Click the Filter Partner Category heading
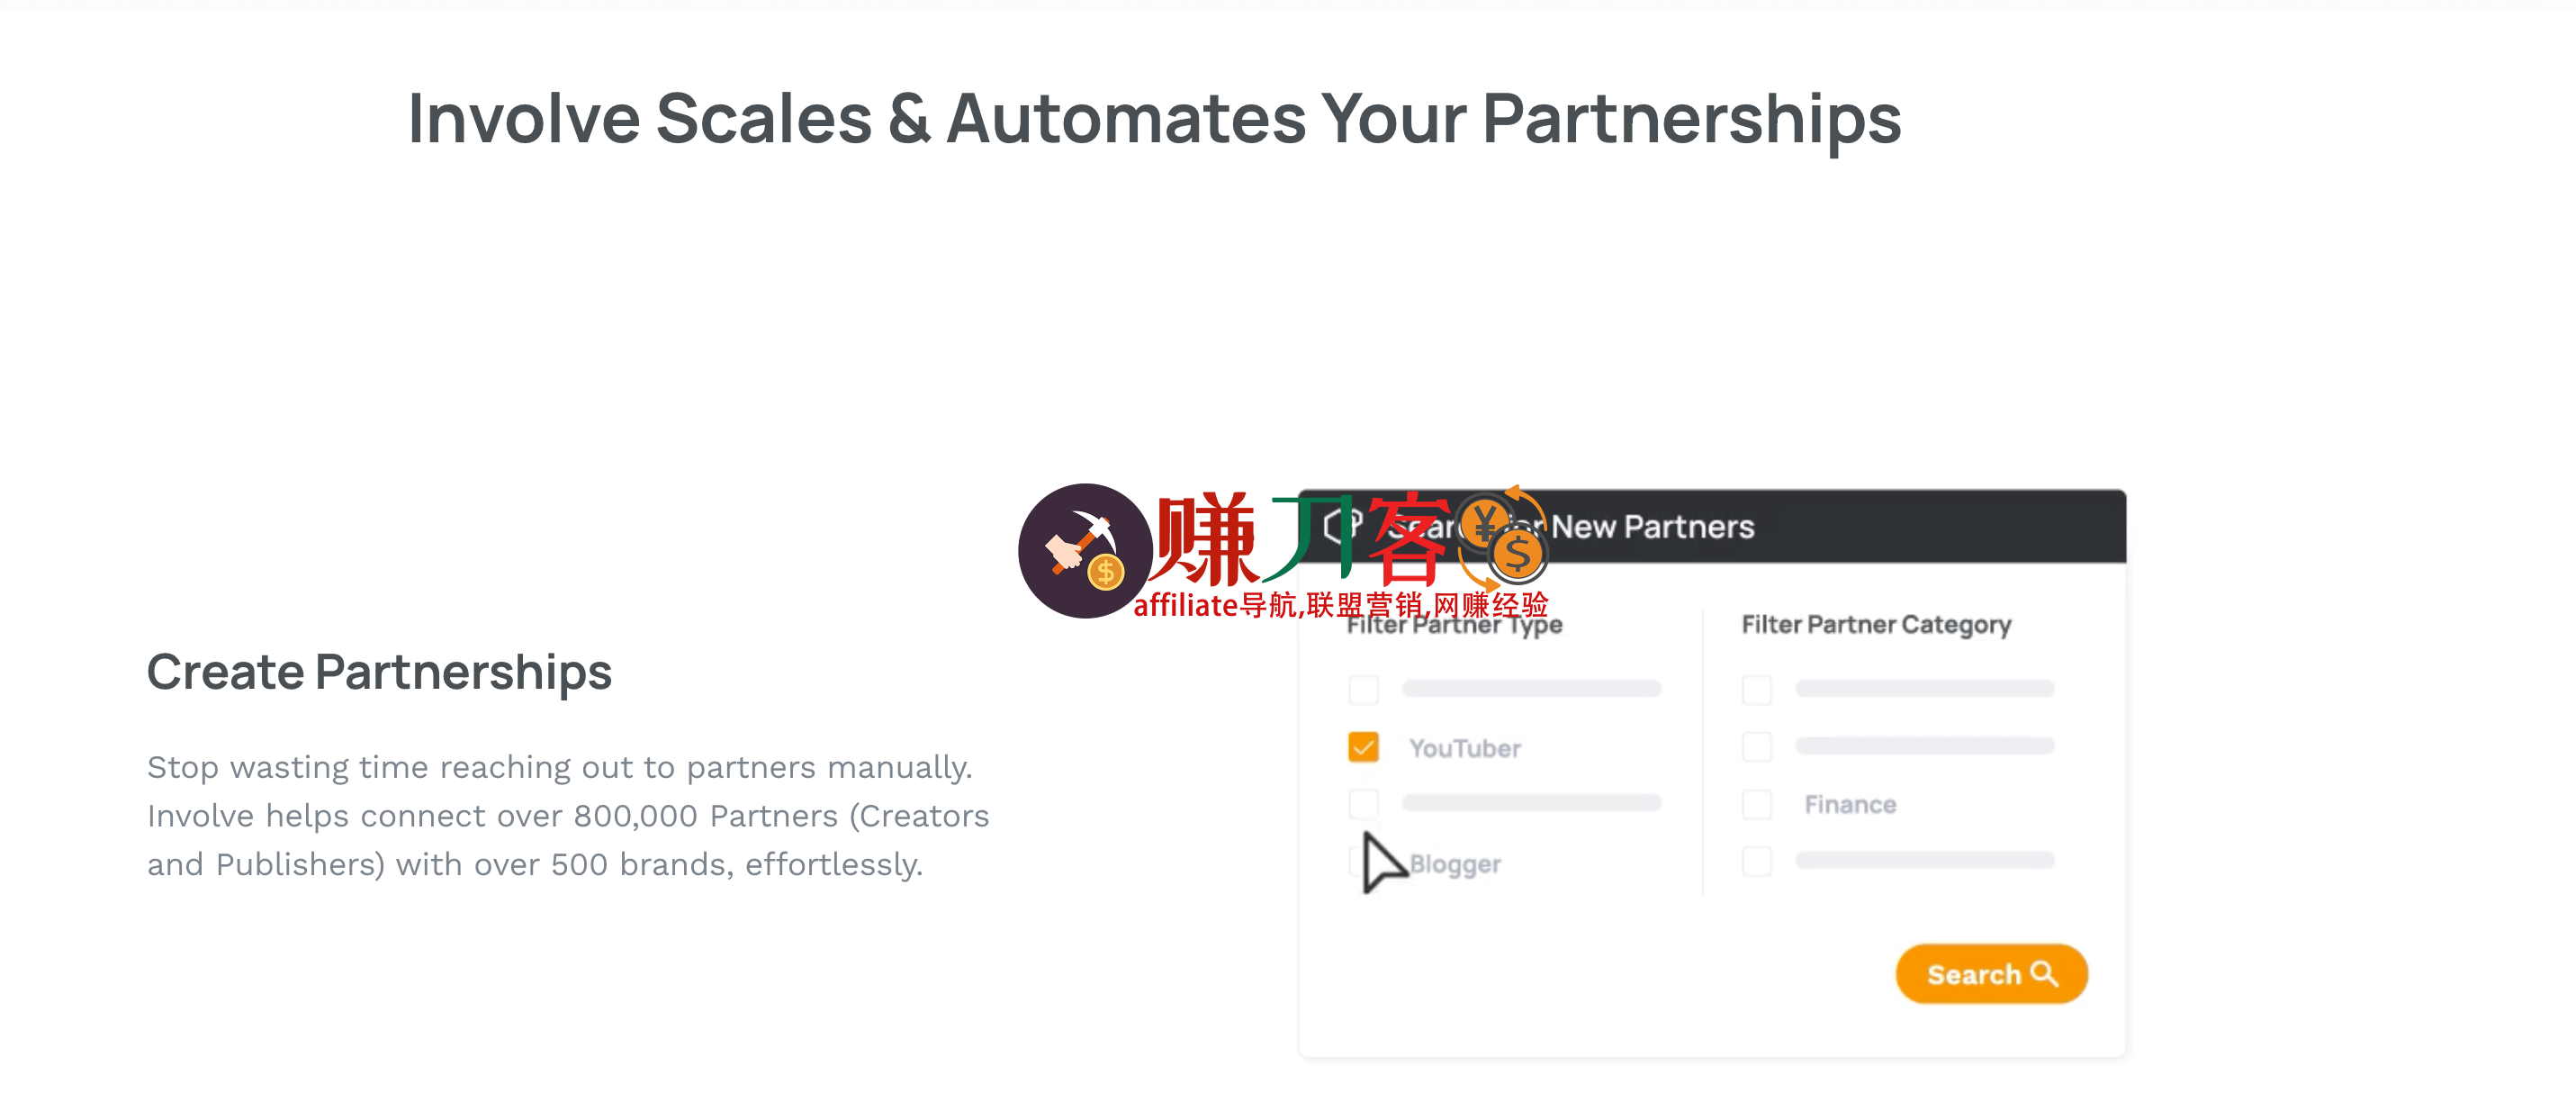Viewport: 2576px width, 1102px height. [1876, 625]
